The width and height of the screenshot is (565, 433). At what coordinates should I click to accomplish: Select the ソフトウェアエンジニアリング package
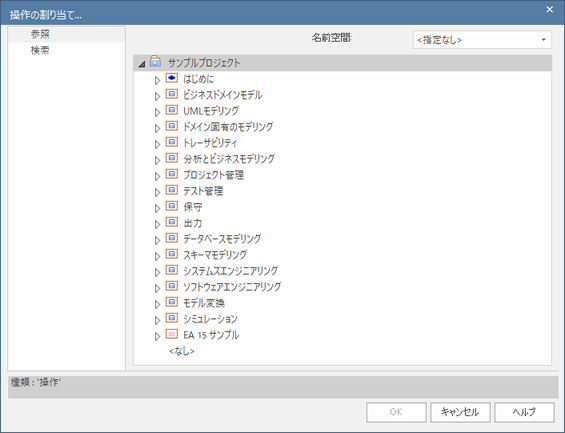click(x=232, y=287)
